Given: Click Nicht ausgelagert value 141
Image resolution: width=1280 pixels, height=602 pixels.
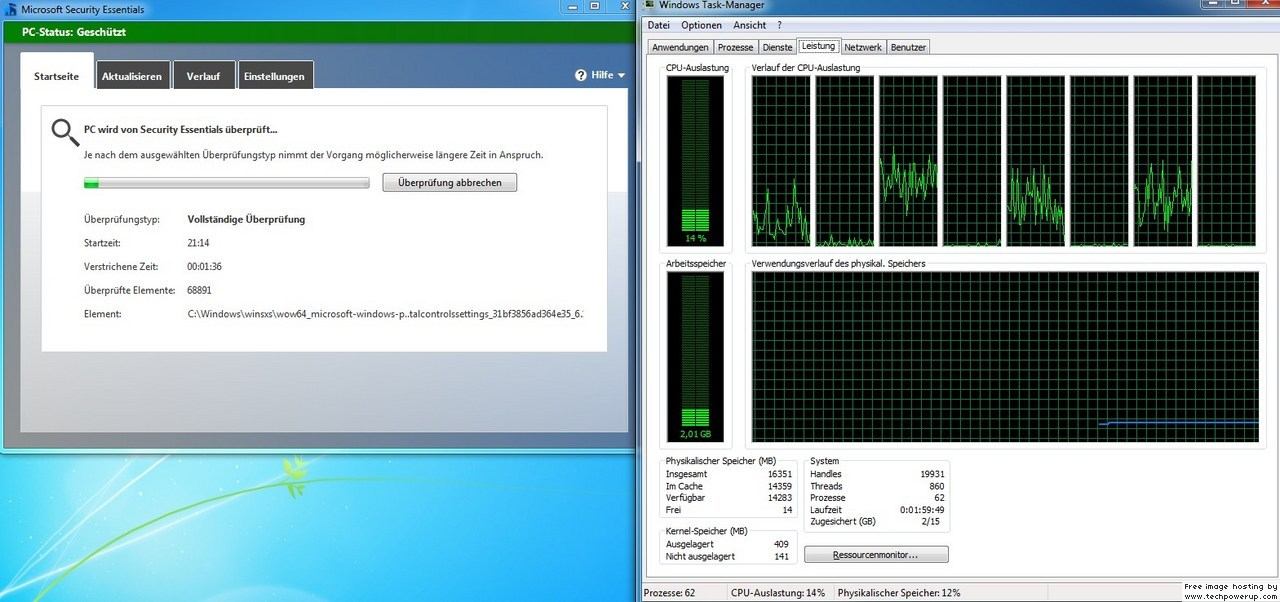Looking at the screenshot, I should tap(782, 557).
